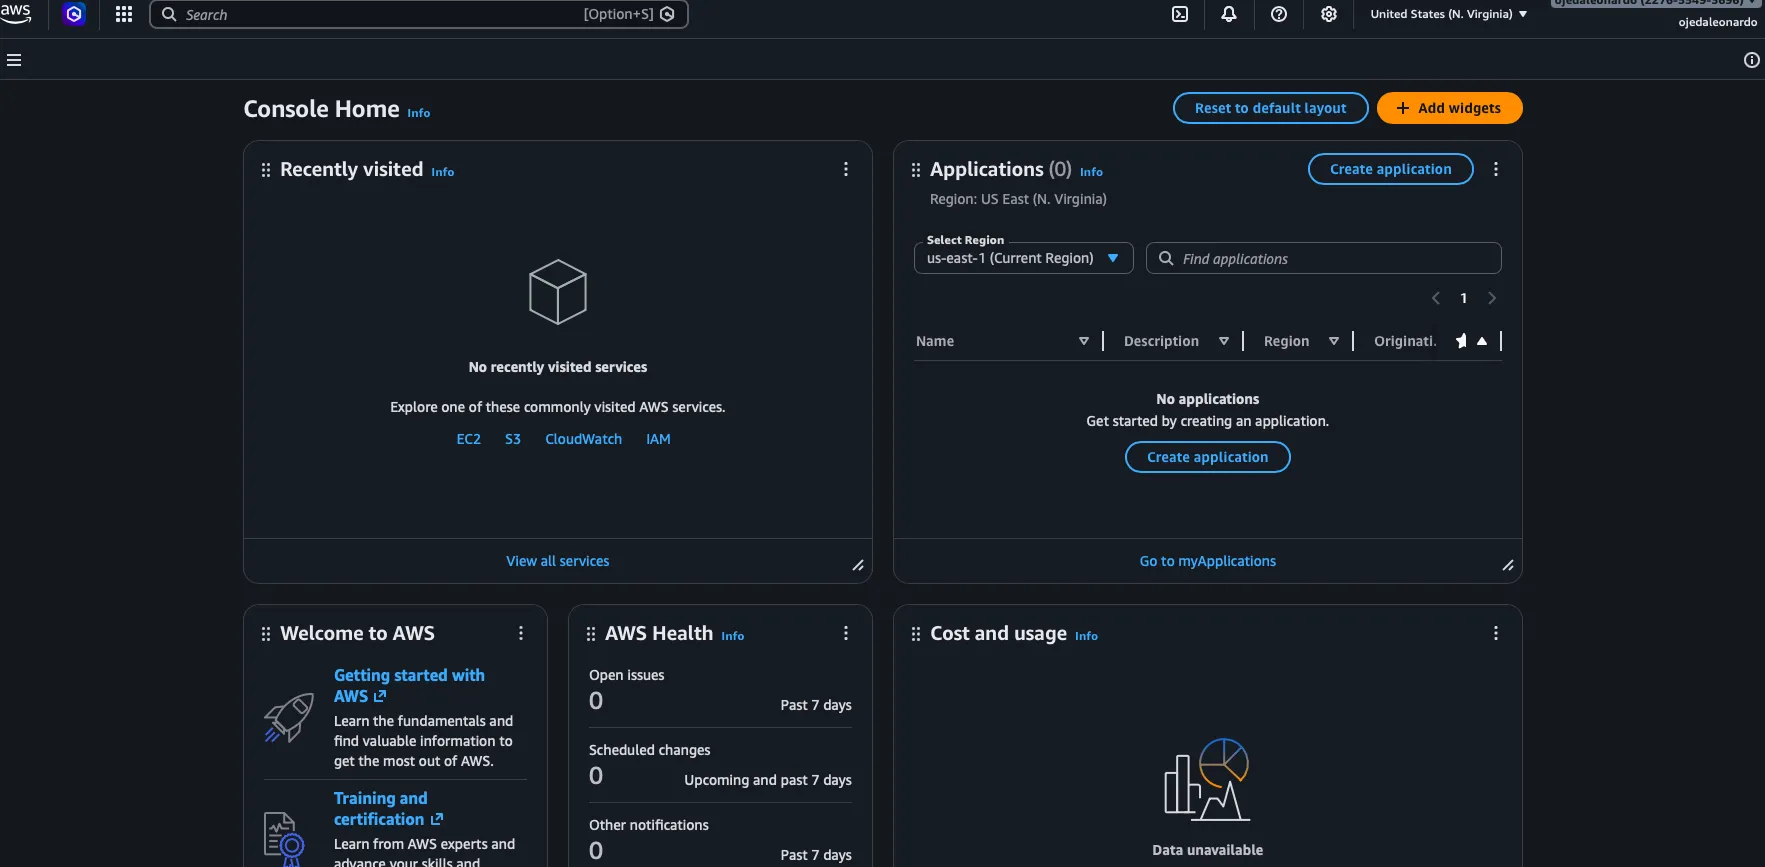Open the hexagon extension icon beside AWS logo
Viewport: 1765px width, 867px height.
[74, 14]
